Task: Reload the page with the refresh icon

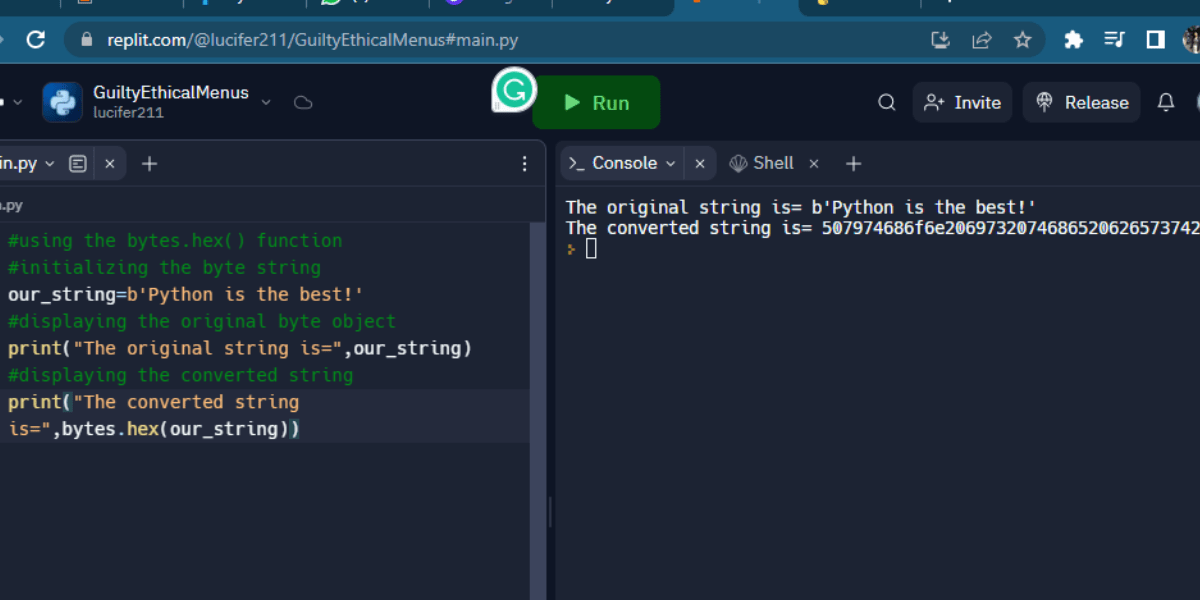Action: coord(37,40)
